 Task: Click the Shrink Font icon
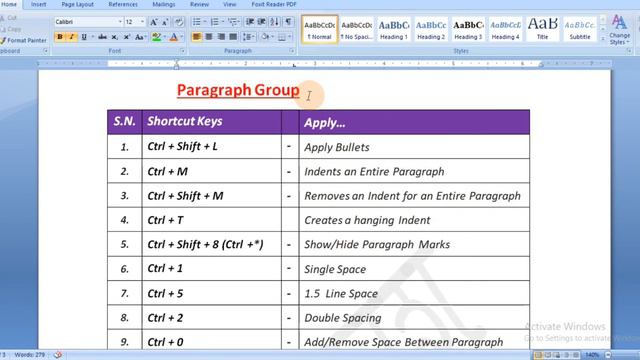click(165, 22)
